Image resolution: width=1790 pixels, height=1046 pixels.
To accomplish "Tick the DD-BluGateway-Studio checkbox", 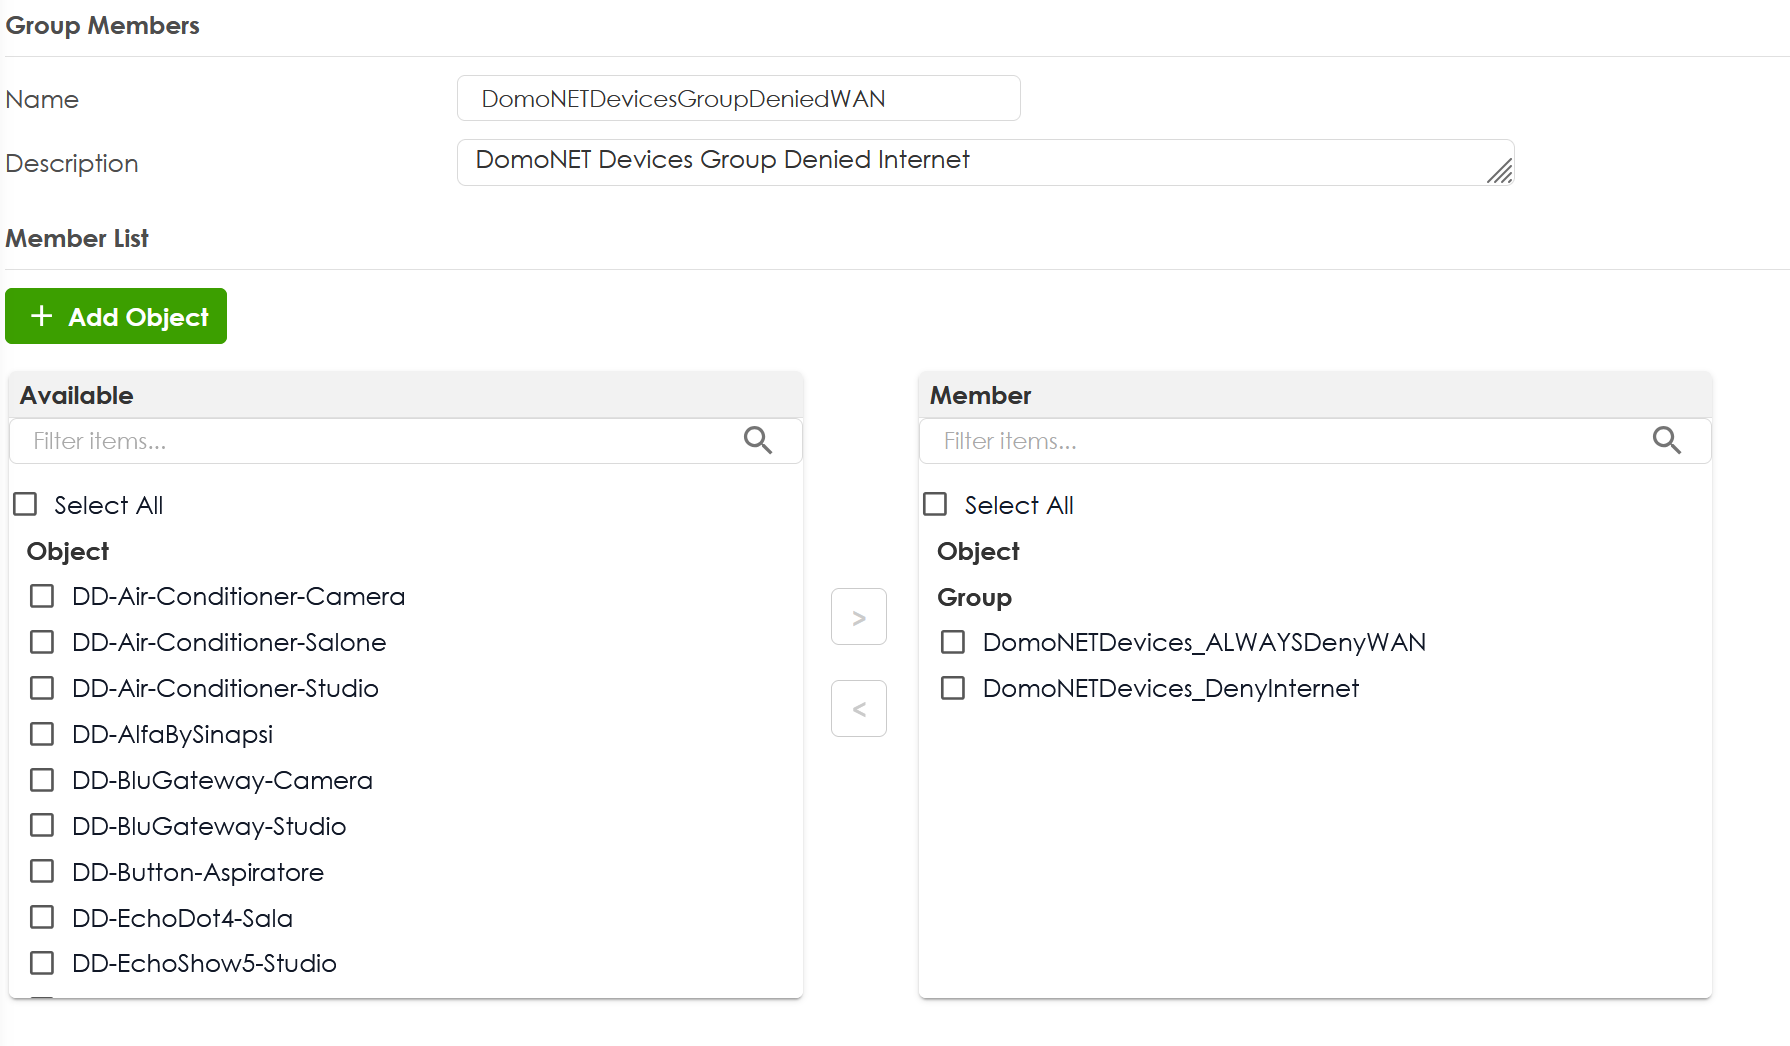I will (x=42, y=825).
